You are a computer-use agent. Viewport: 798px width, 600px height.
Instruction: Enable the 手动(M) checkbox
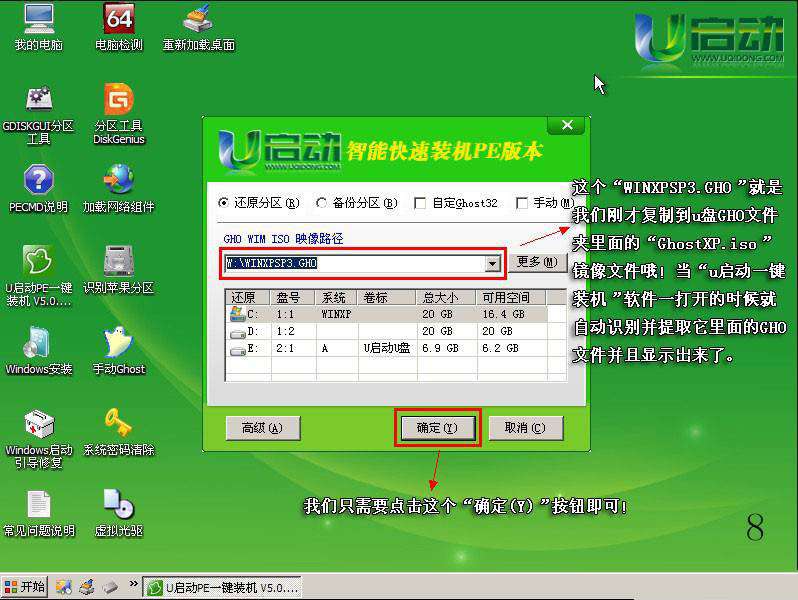[522, 204]
